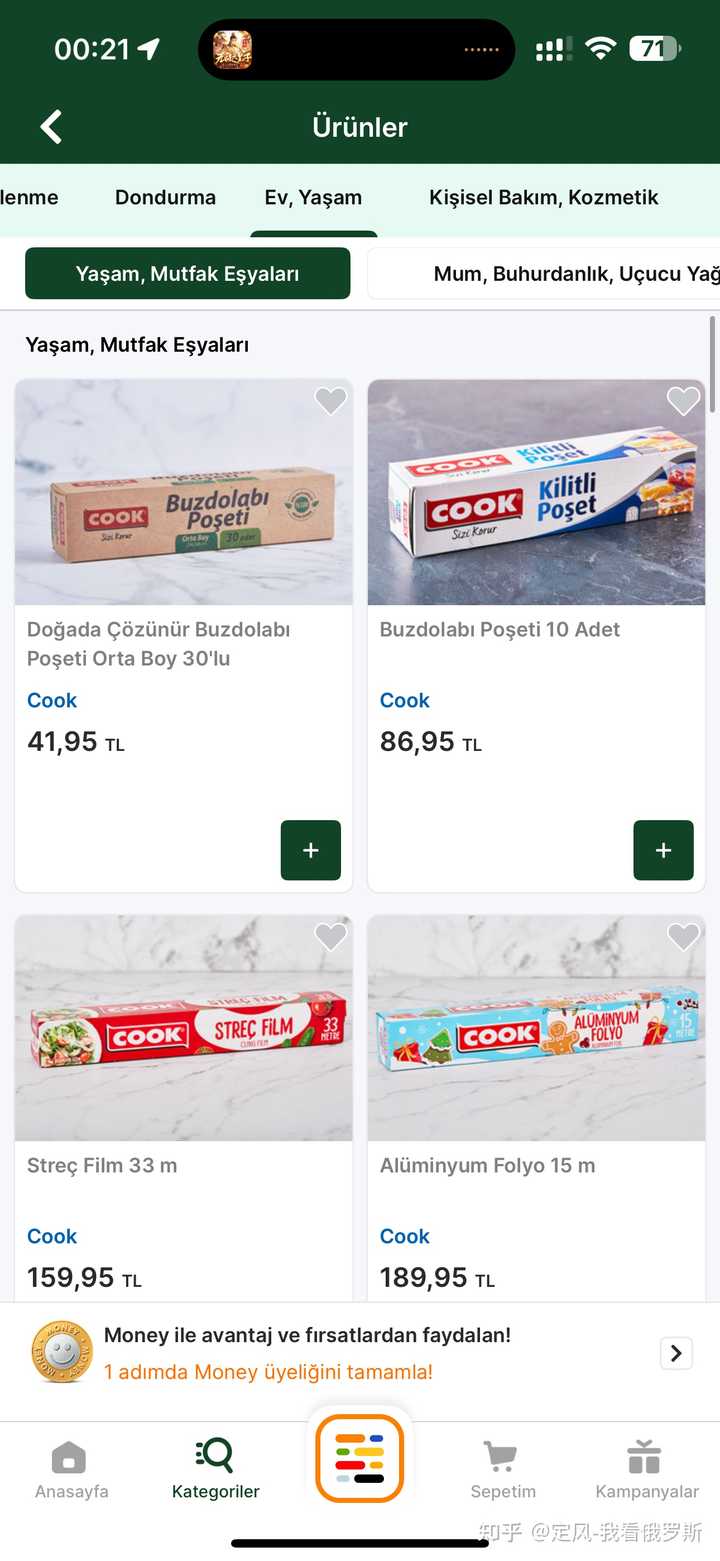Favorite the Buzdolabı Poşeti 10 Adet
The width and height of the screenshot is (720, 1561).
coord(683,401)
